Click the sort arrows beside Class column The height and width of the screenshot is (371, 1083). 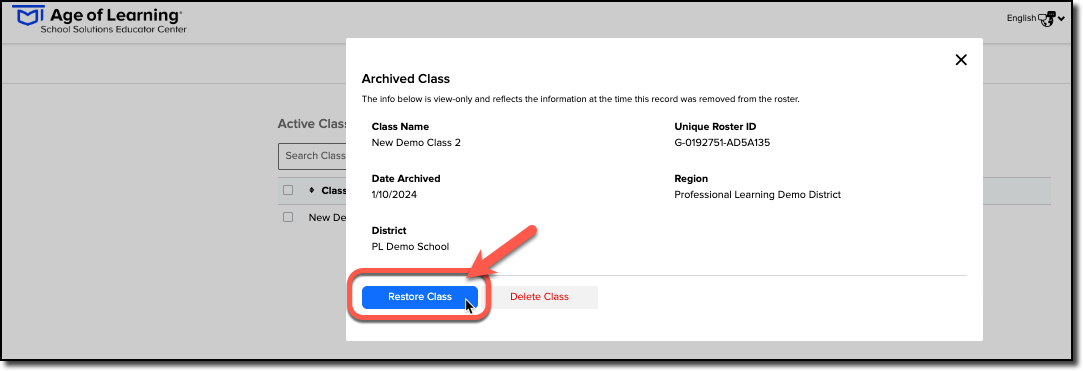tap(312, 190)
